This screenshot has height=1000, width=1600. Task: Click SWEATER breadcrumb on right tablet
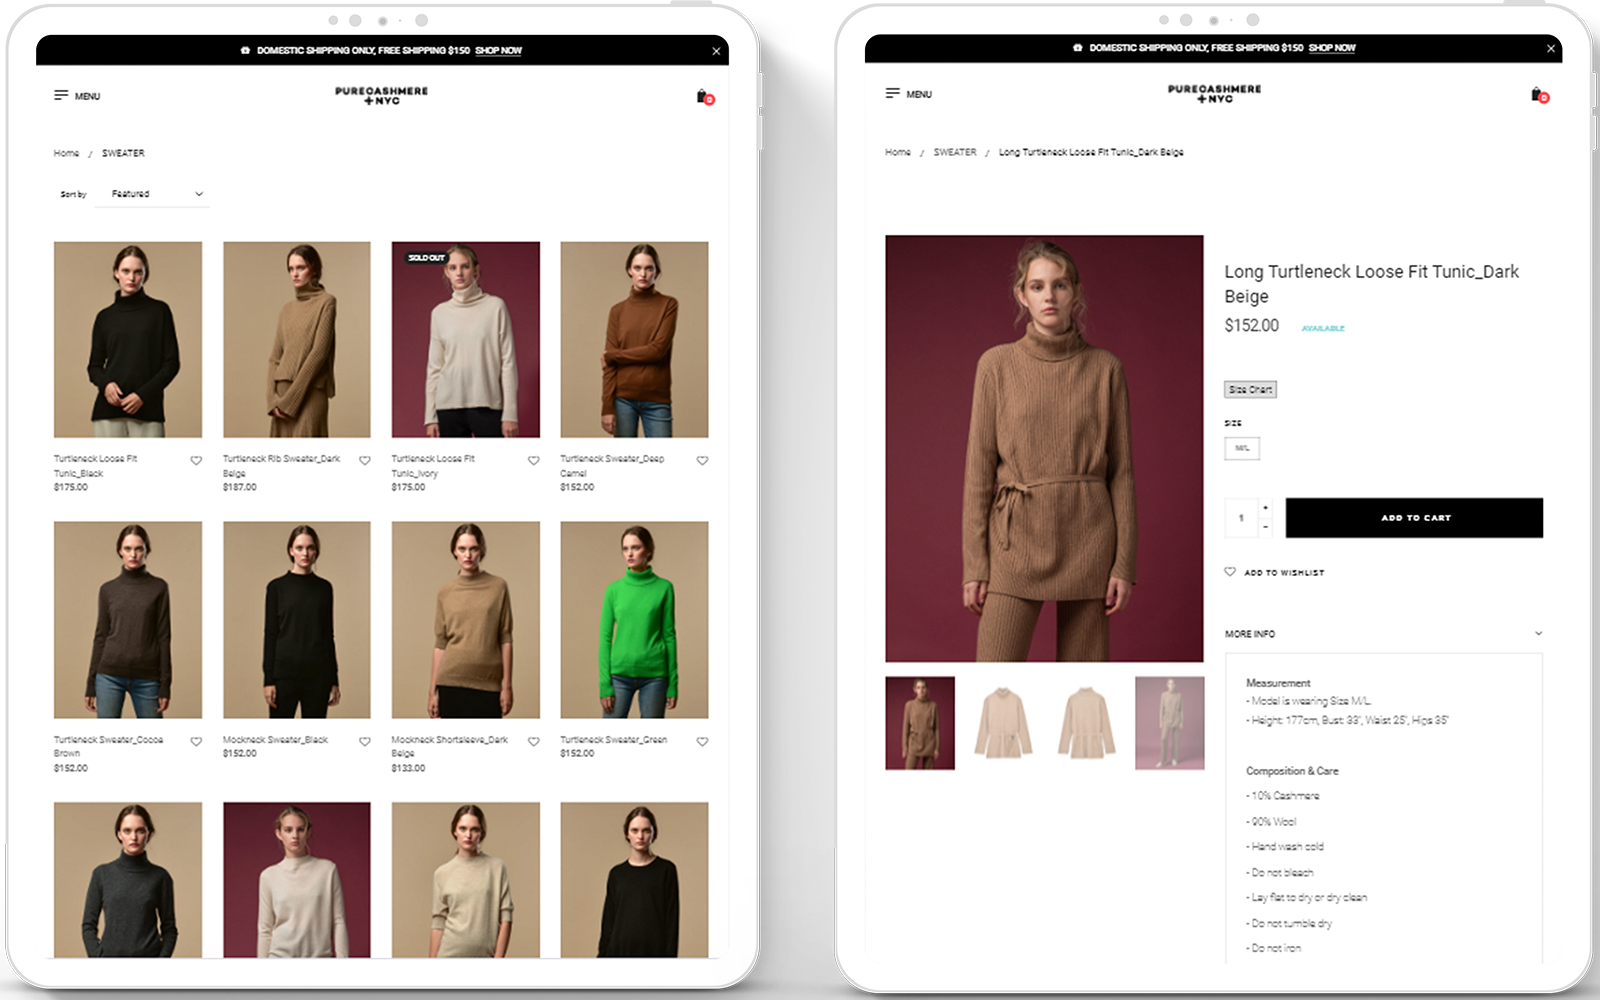coord(955,152)
